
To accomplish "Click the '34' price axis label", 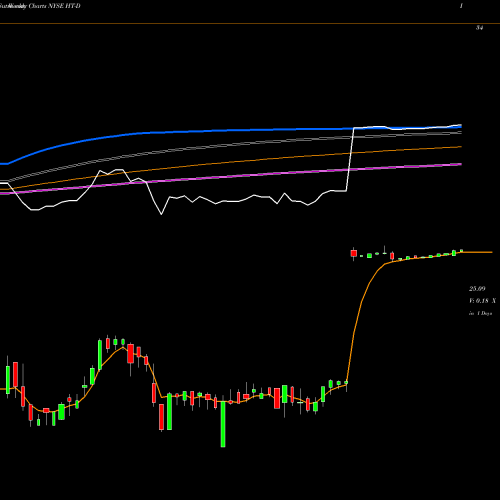I will coord(479,28).
